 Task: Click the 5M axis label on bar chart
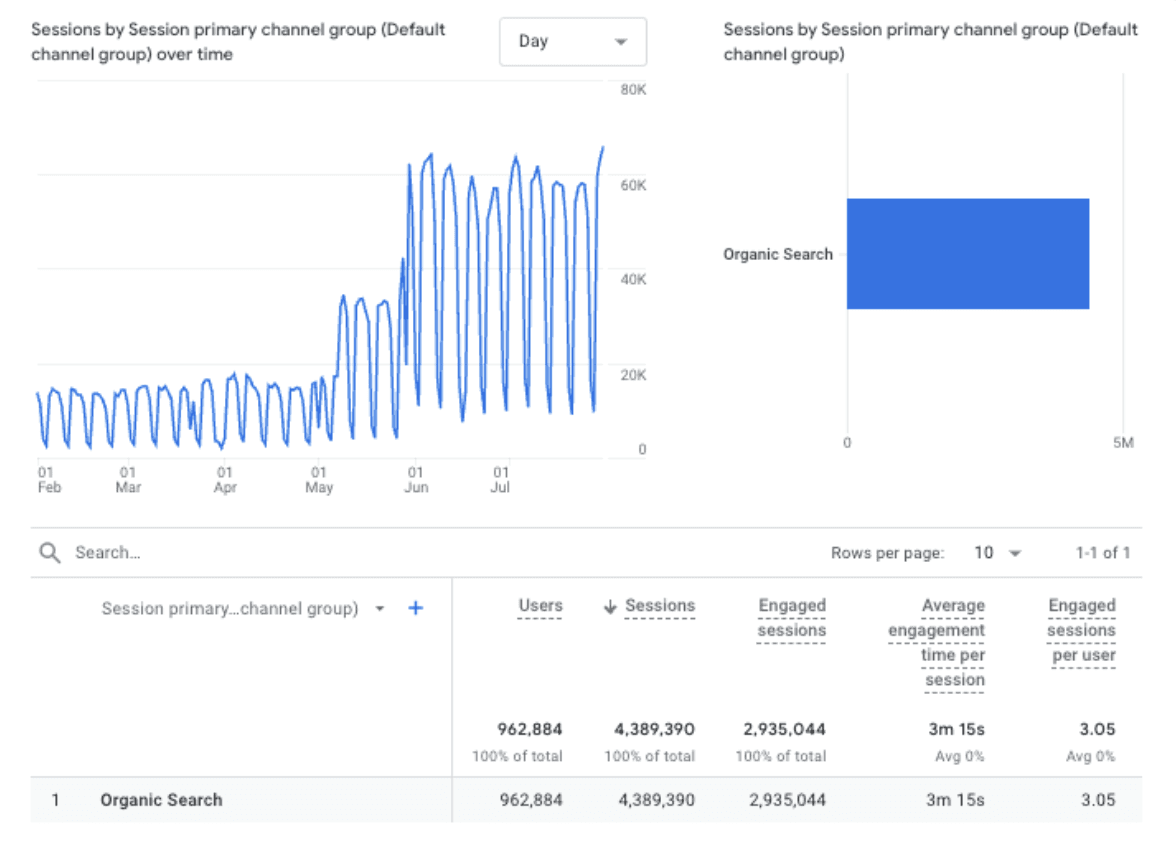click(x=1123, y=443)
